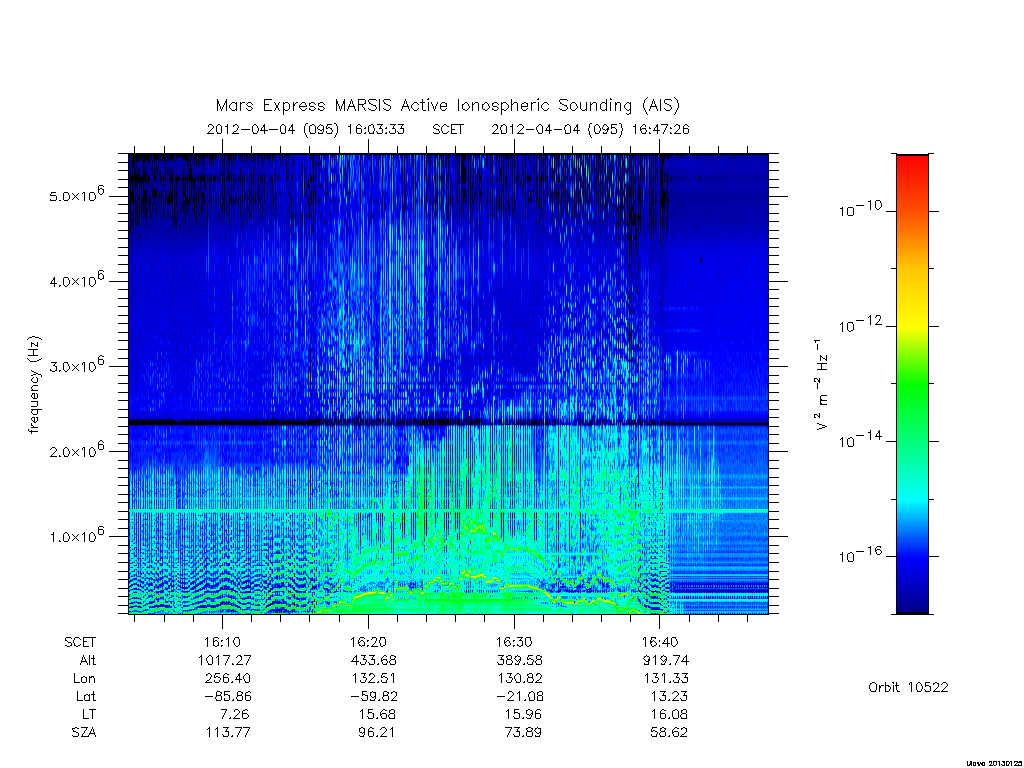
Task: Click latitude value '-85.86'
Action: [x=228, y=697]
